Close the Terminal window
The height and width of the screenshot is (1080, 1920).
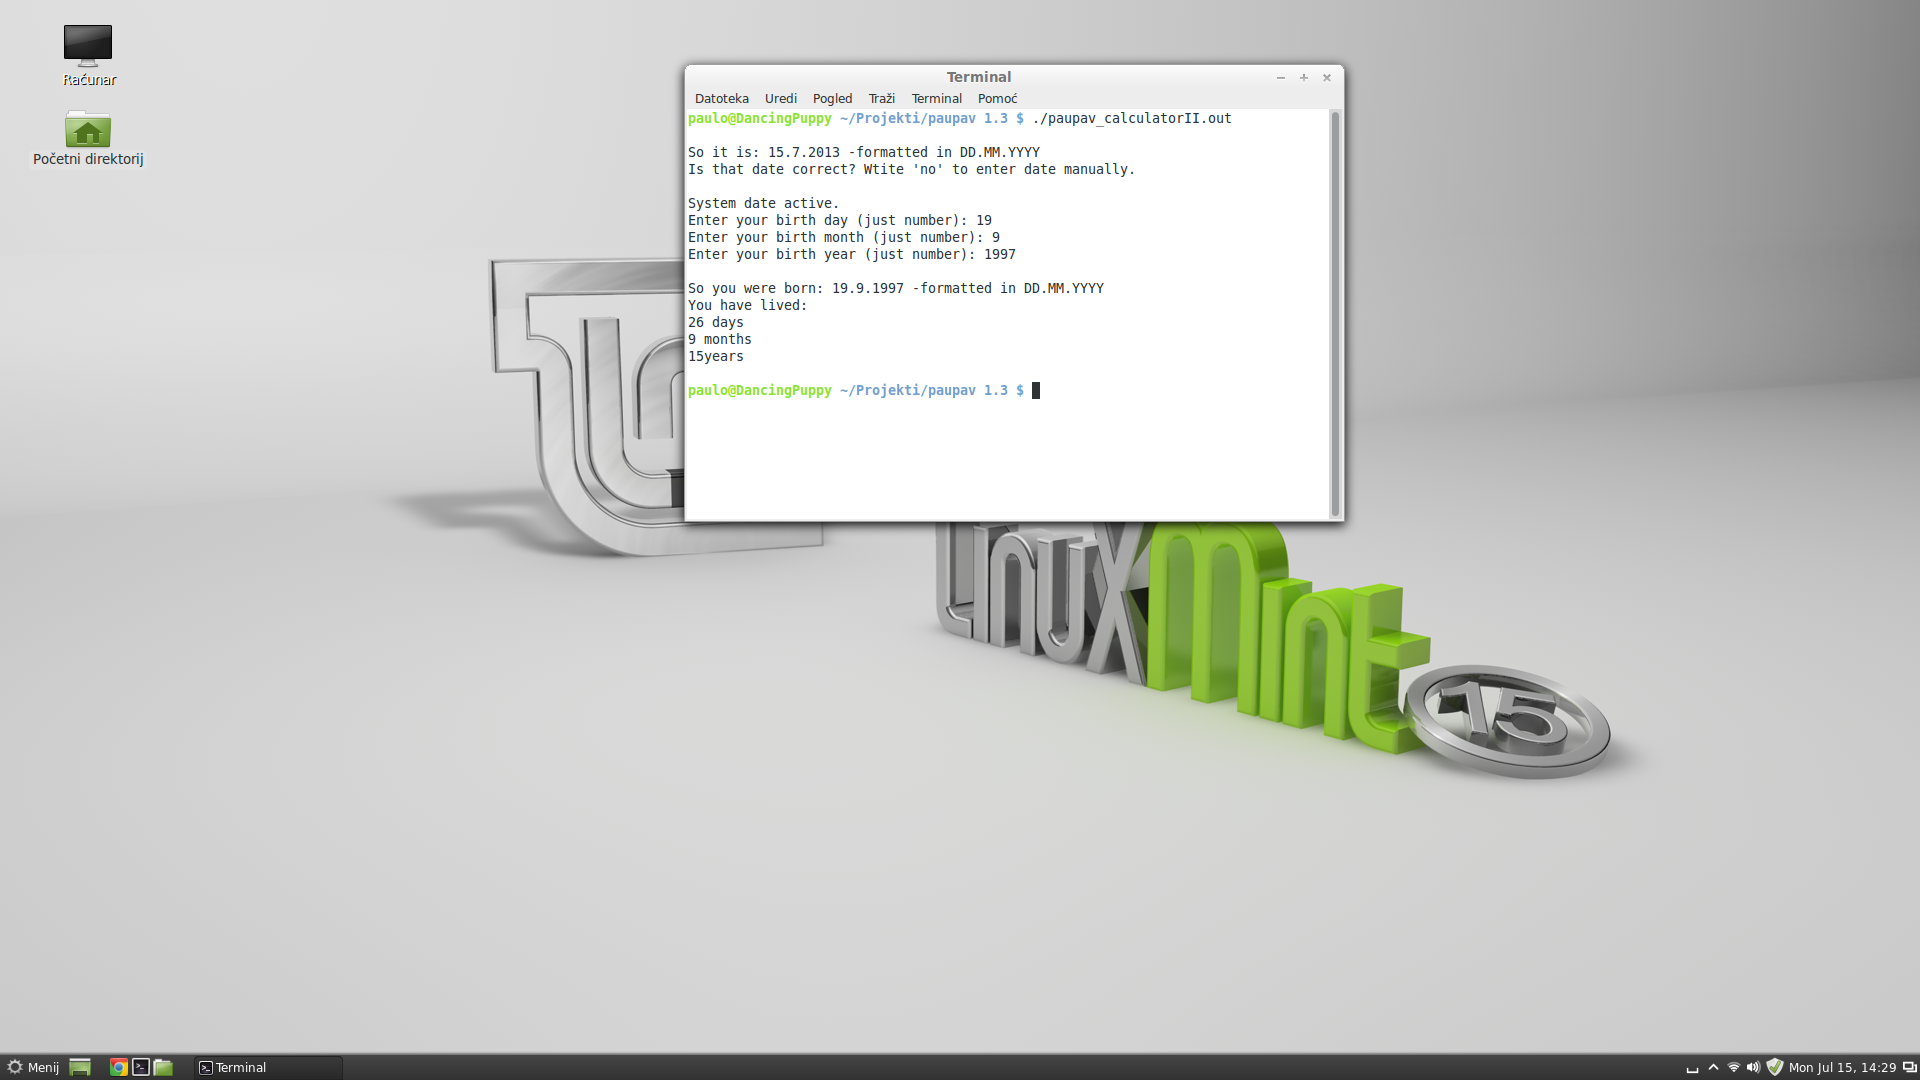(x=1327, y=77)
